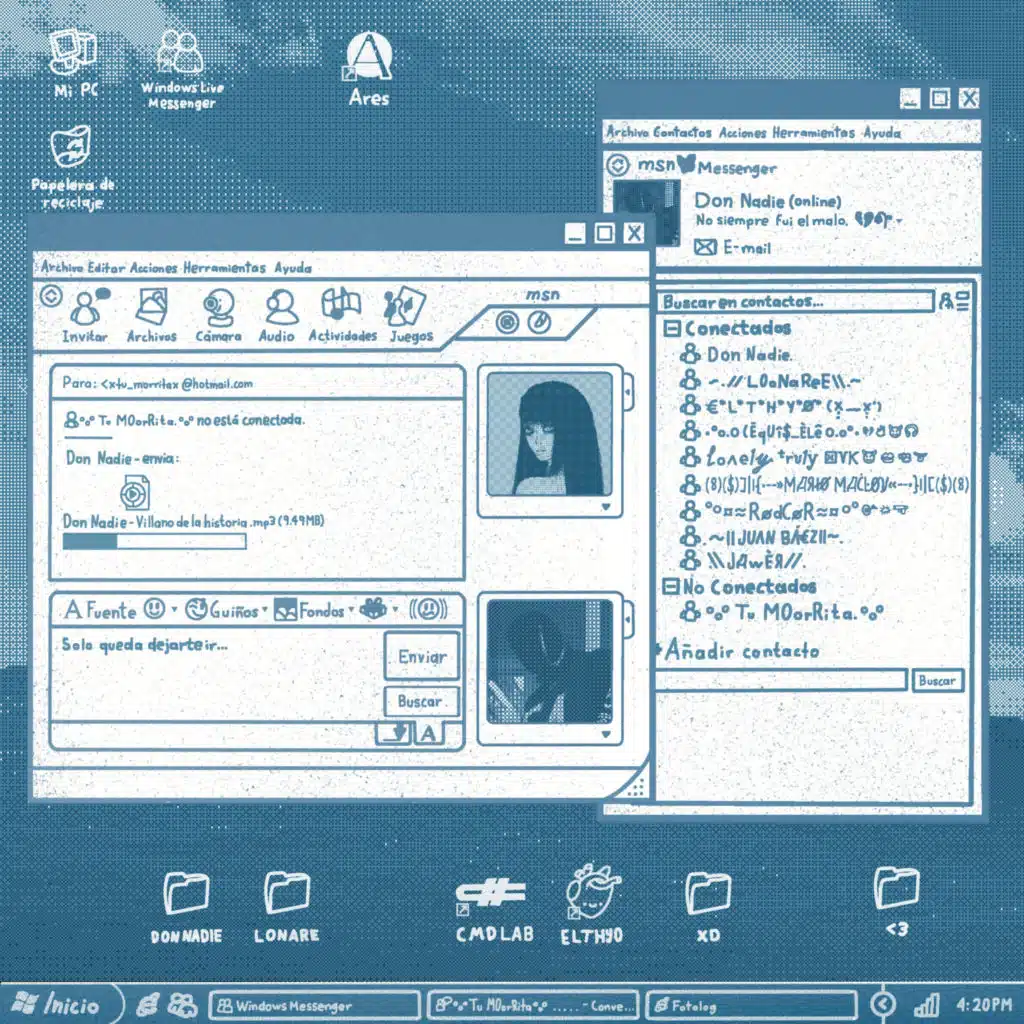
Task: Click Buscar button in conversation window
Action: [x=421, y=701]
